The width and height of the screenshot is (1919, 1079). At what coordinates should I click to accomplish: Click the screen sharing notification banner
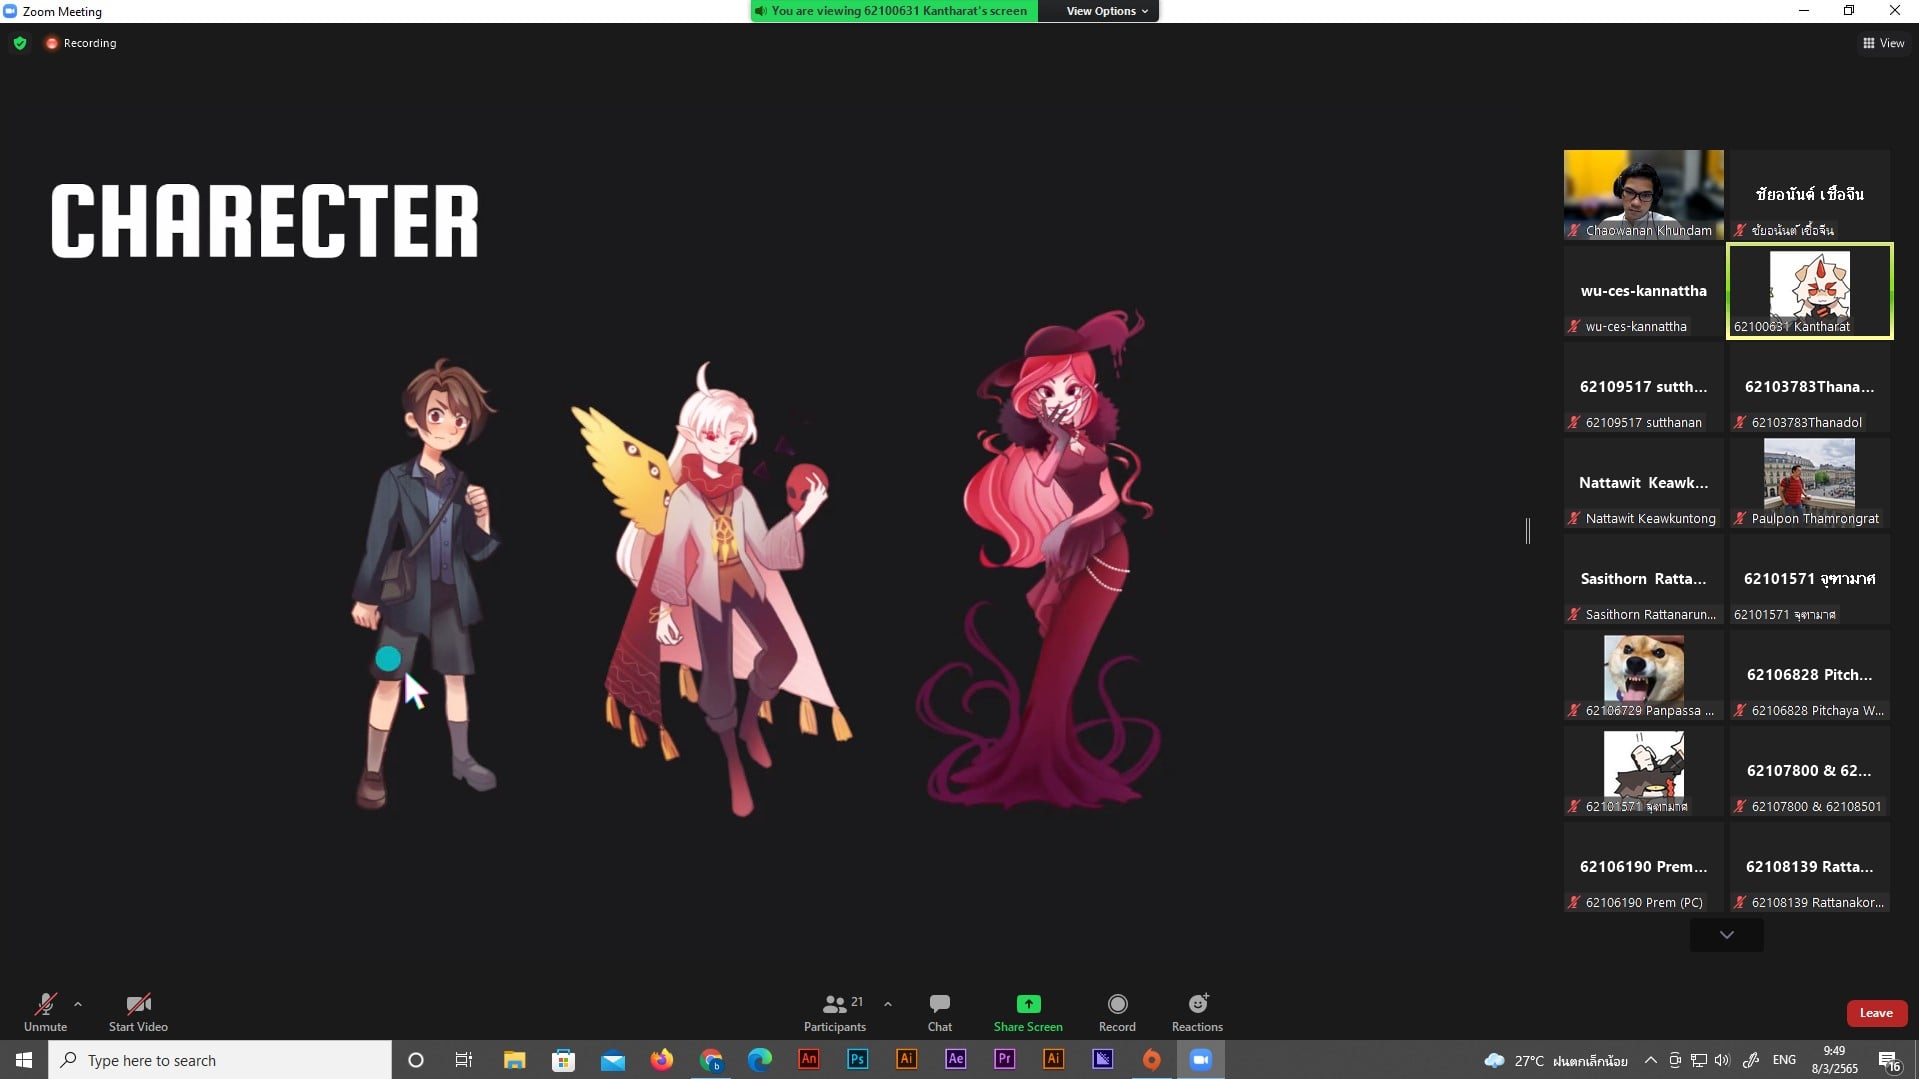[894, 11]
